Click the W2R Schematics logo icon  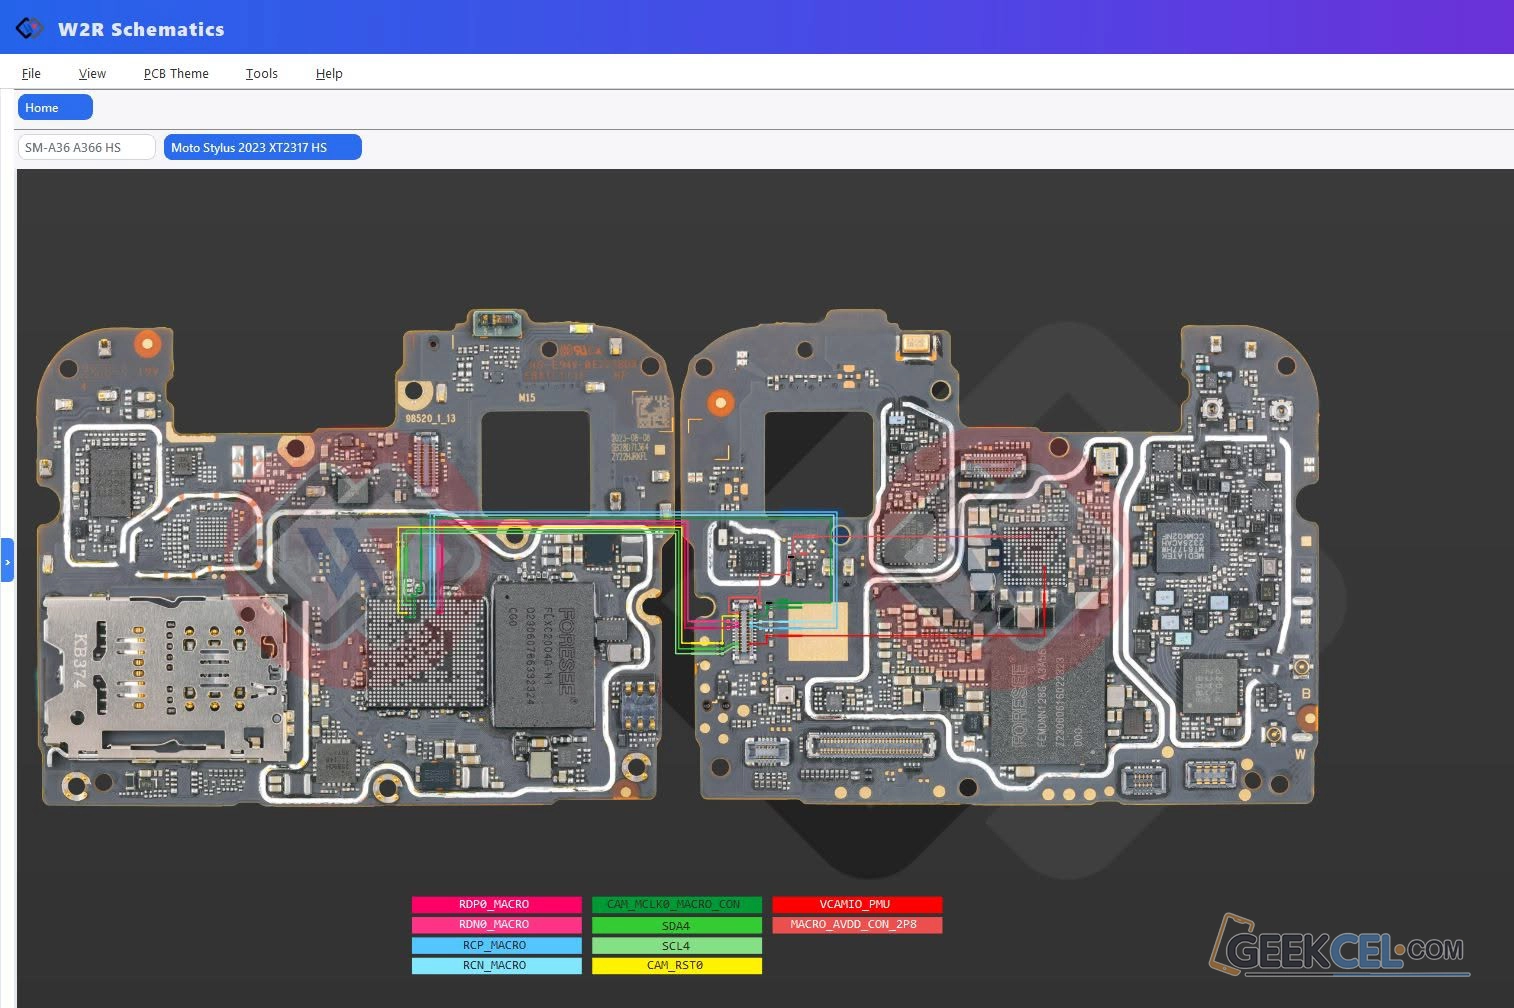coord(29,28)
